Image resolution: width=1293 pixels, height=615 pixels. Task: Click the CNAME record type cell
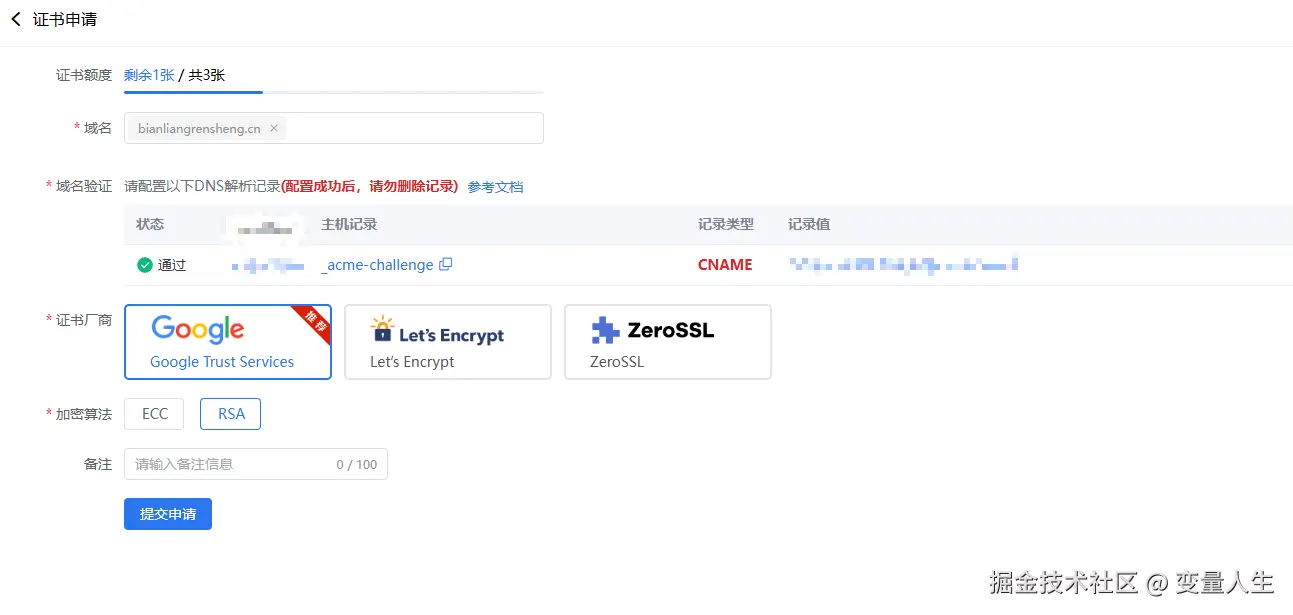(x=725, y=265)
